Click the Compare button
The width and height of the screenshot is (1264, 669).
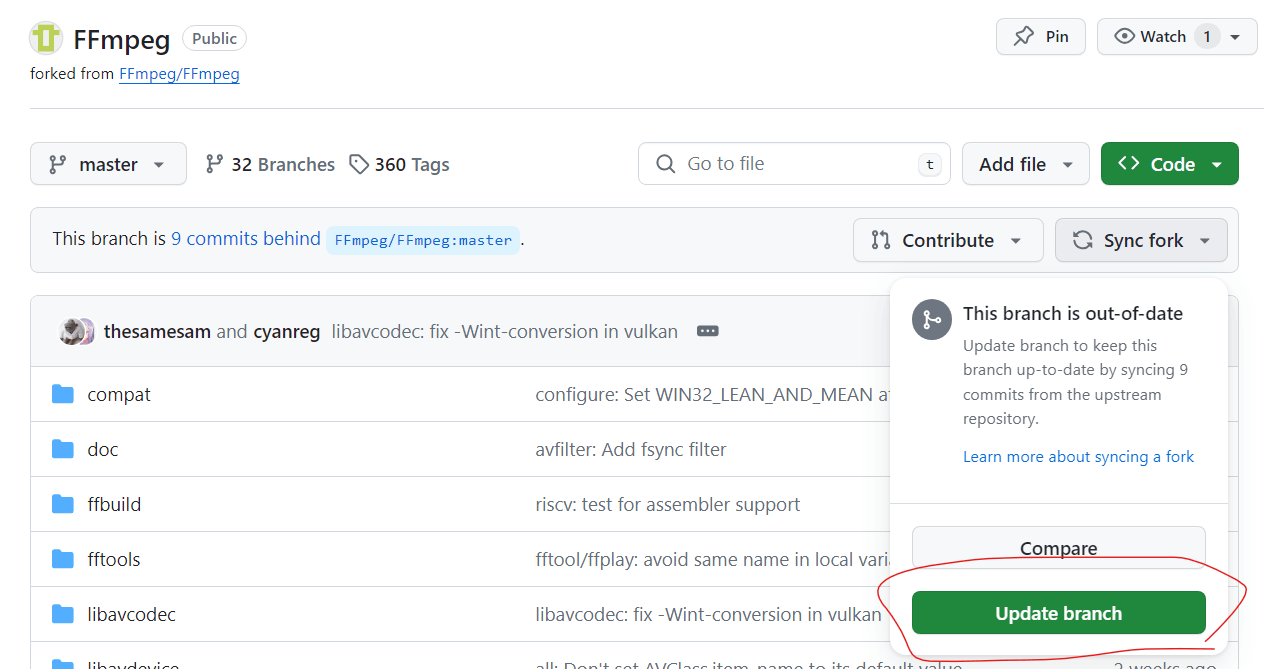pos(1059,548)
